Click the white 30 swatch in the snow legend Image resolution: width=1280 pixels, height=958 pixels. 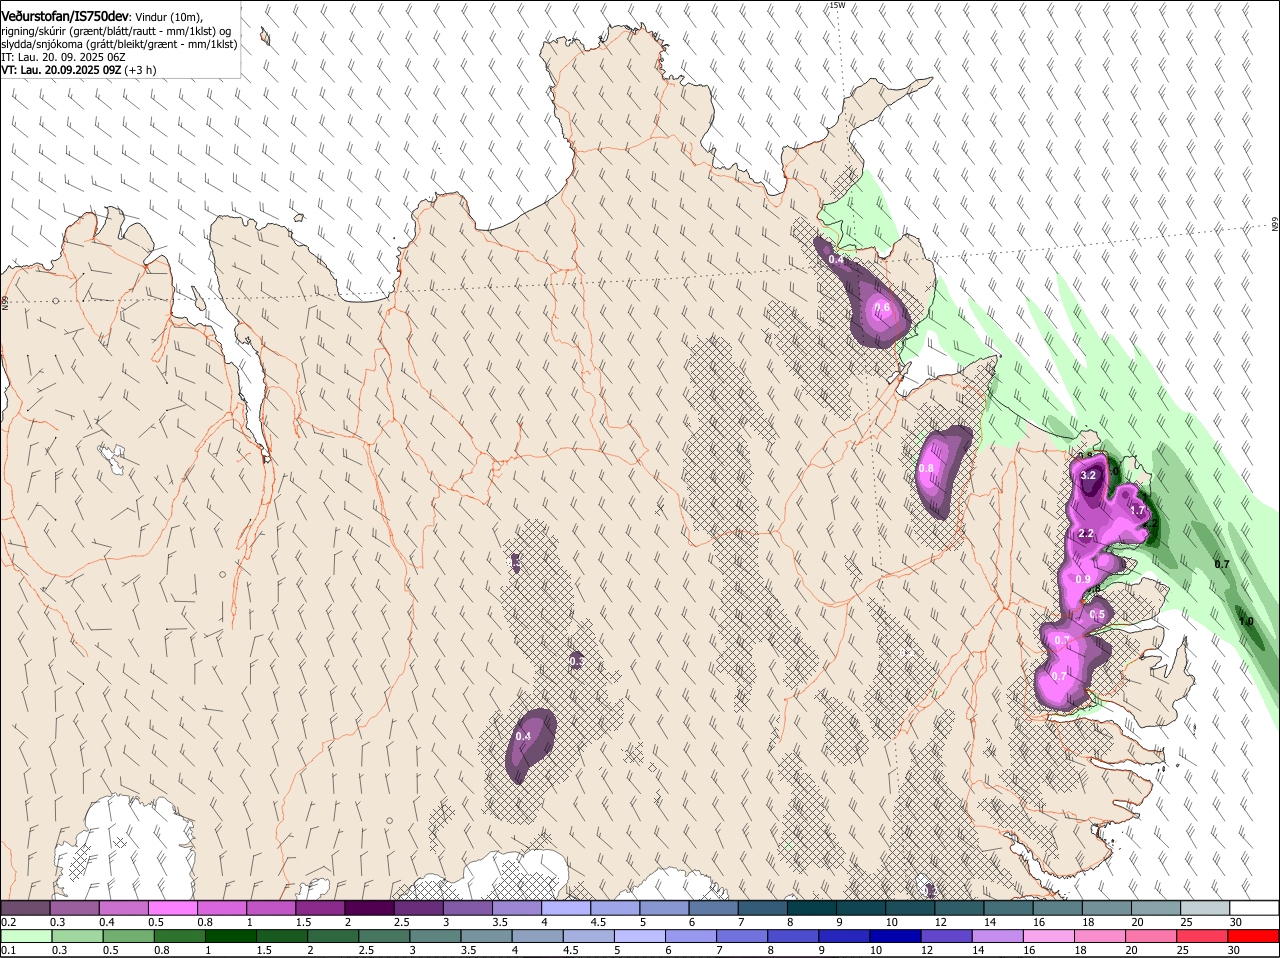pyautogui.click(x=1254, y=907)
